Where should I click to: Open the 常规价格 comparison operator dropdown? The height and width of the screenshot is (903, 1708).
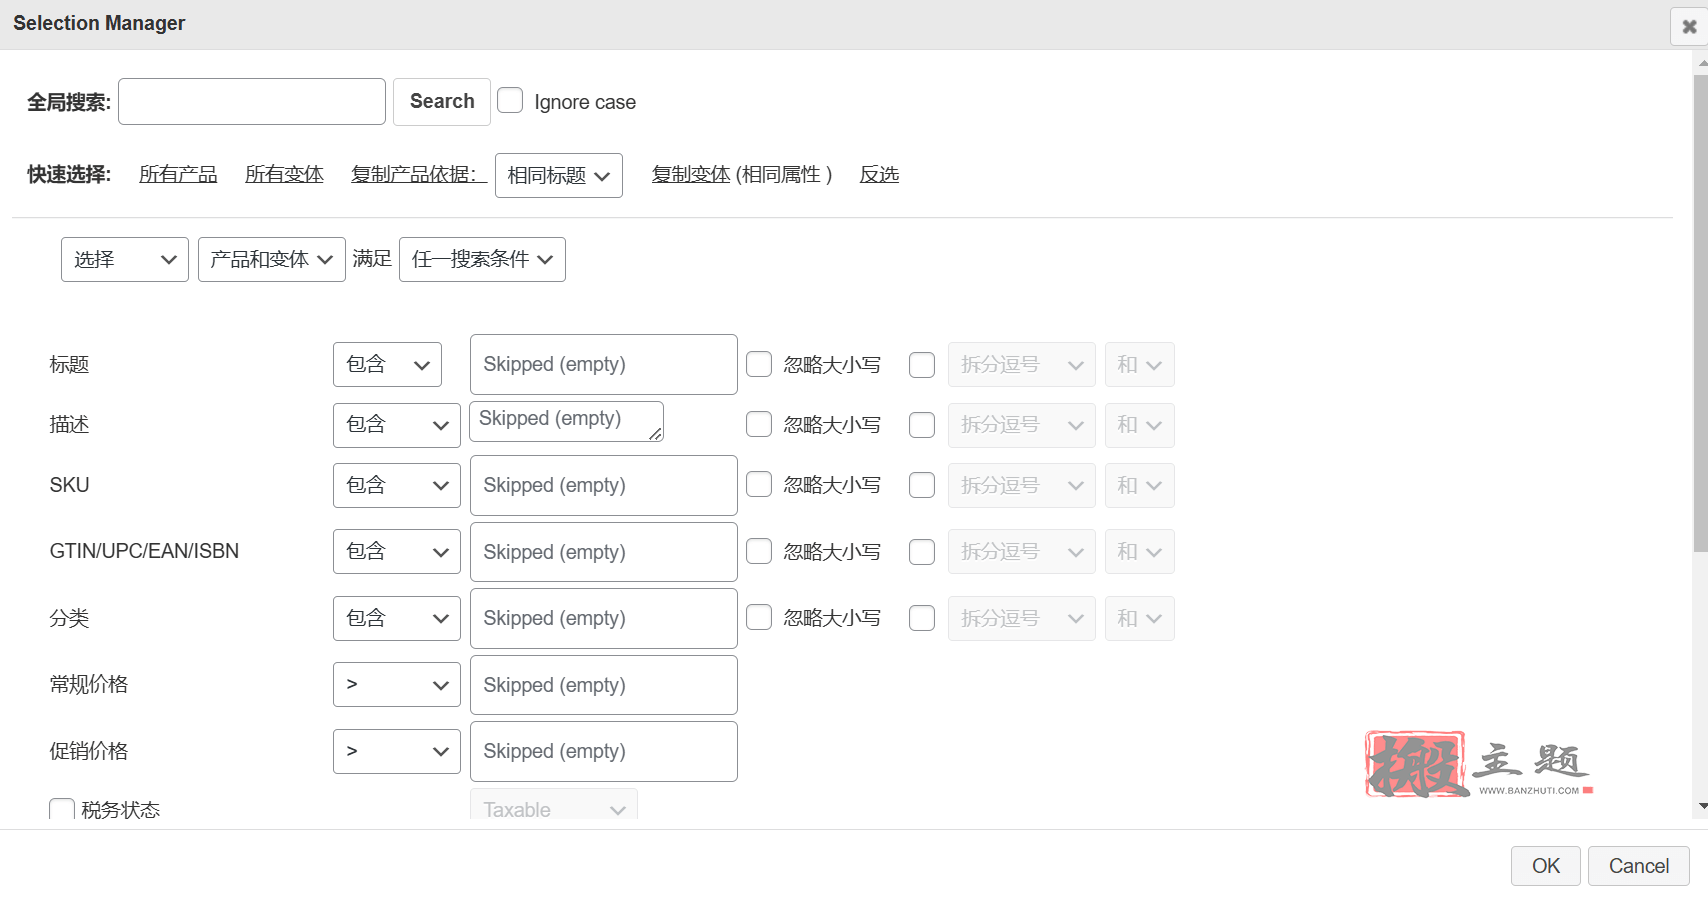(397, 685)
